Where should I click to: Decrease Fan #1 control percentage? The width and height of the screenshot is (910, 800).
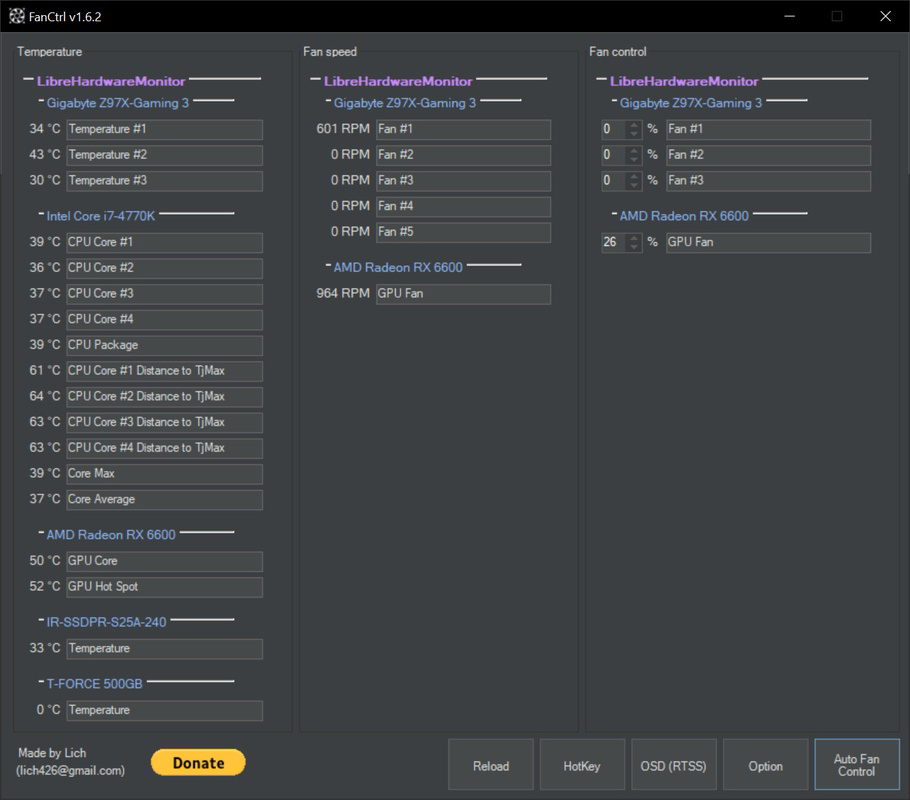coord(634,134)
